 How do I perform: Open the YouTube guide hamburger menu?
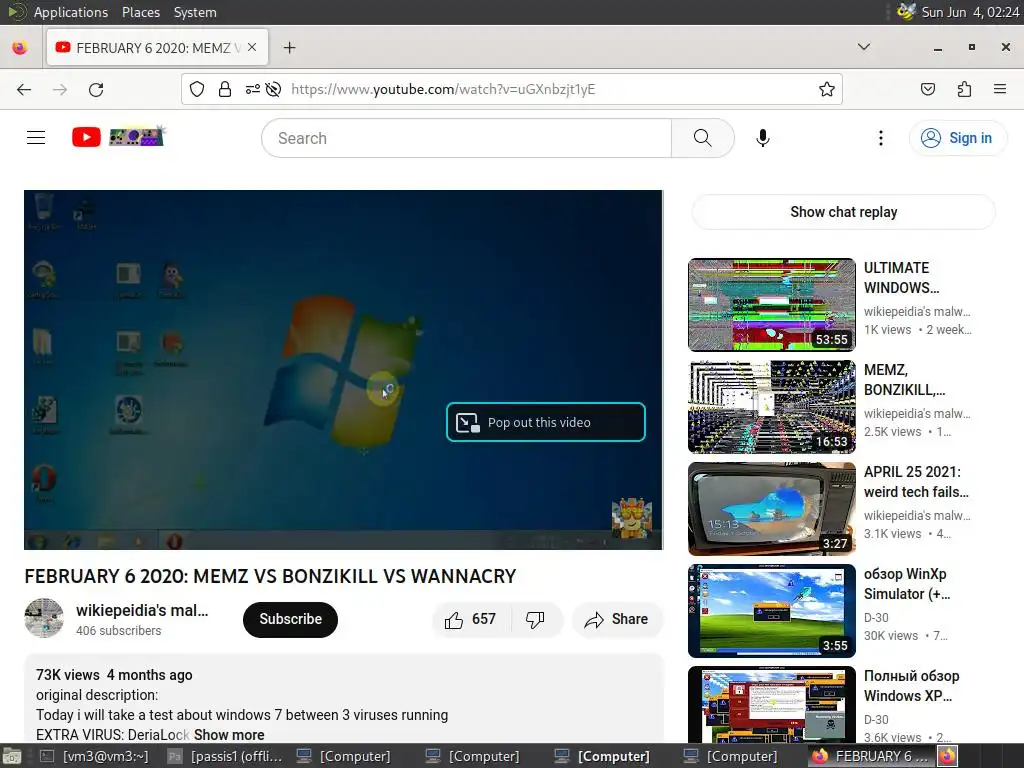point(36,138)
